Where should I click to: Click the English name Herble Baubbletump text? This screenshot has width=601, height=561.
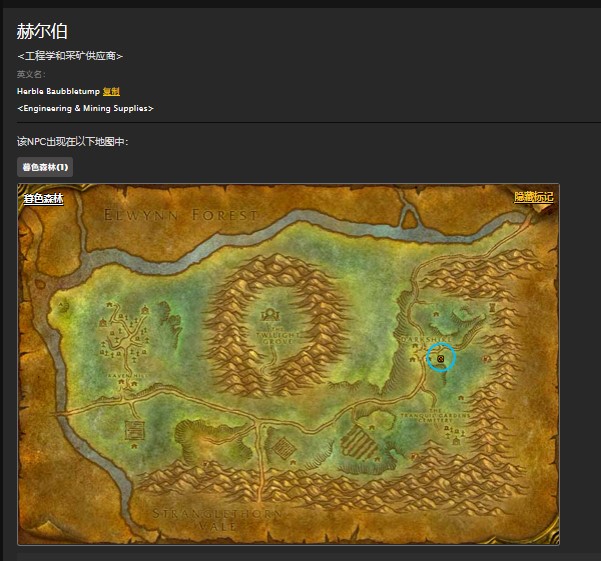(58, 91)
